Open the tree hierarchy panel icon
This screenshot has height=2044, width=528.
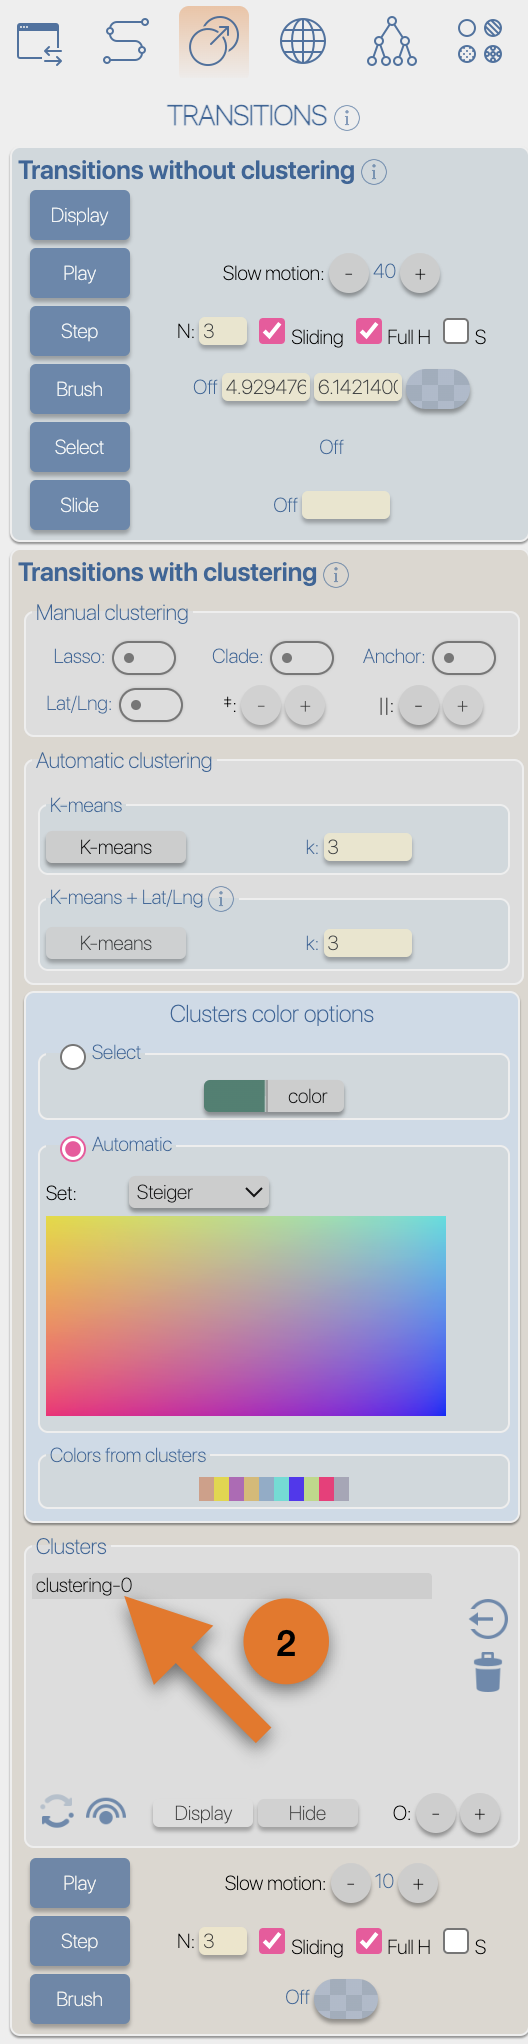click(x=392, y=42)
